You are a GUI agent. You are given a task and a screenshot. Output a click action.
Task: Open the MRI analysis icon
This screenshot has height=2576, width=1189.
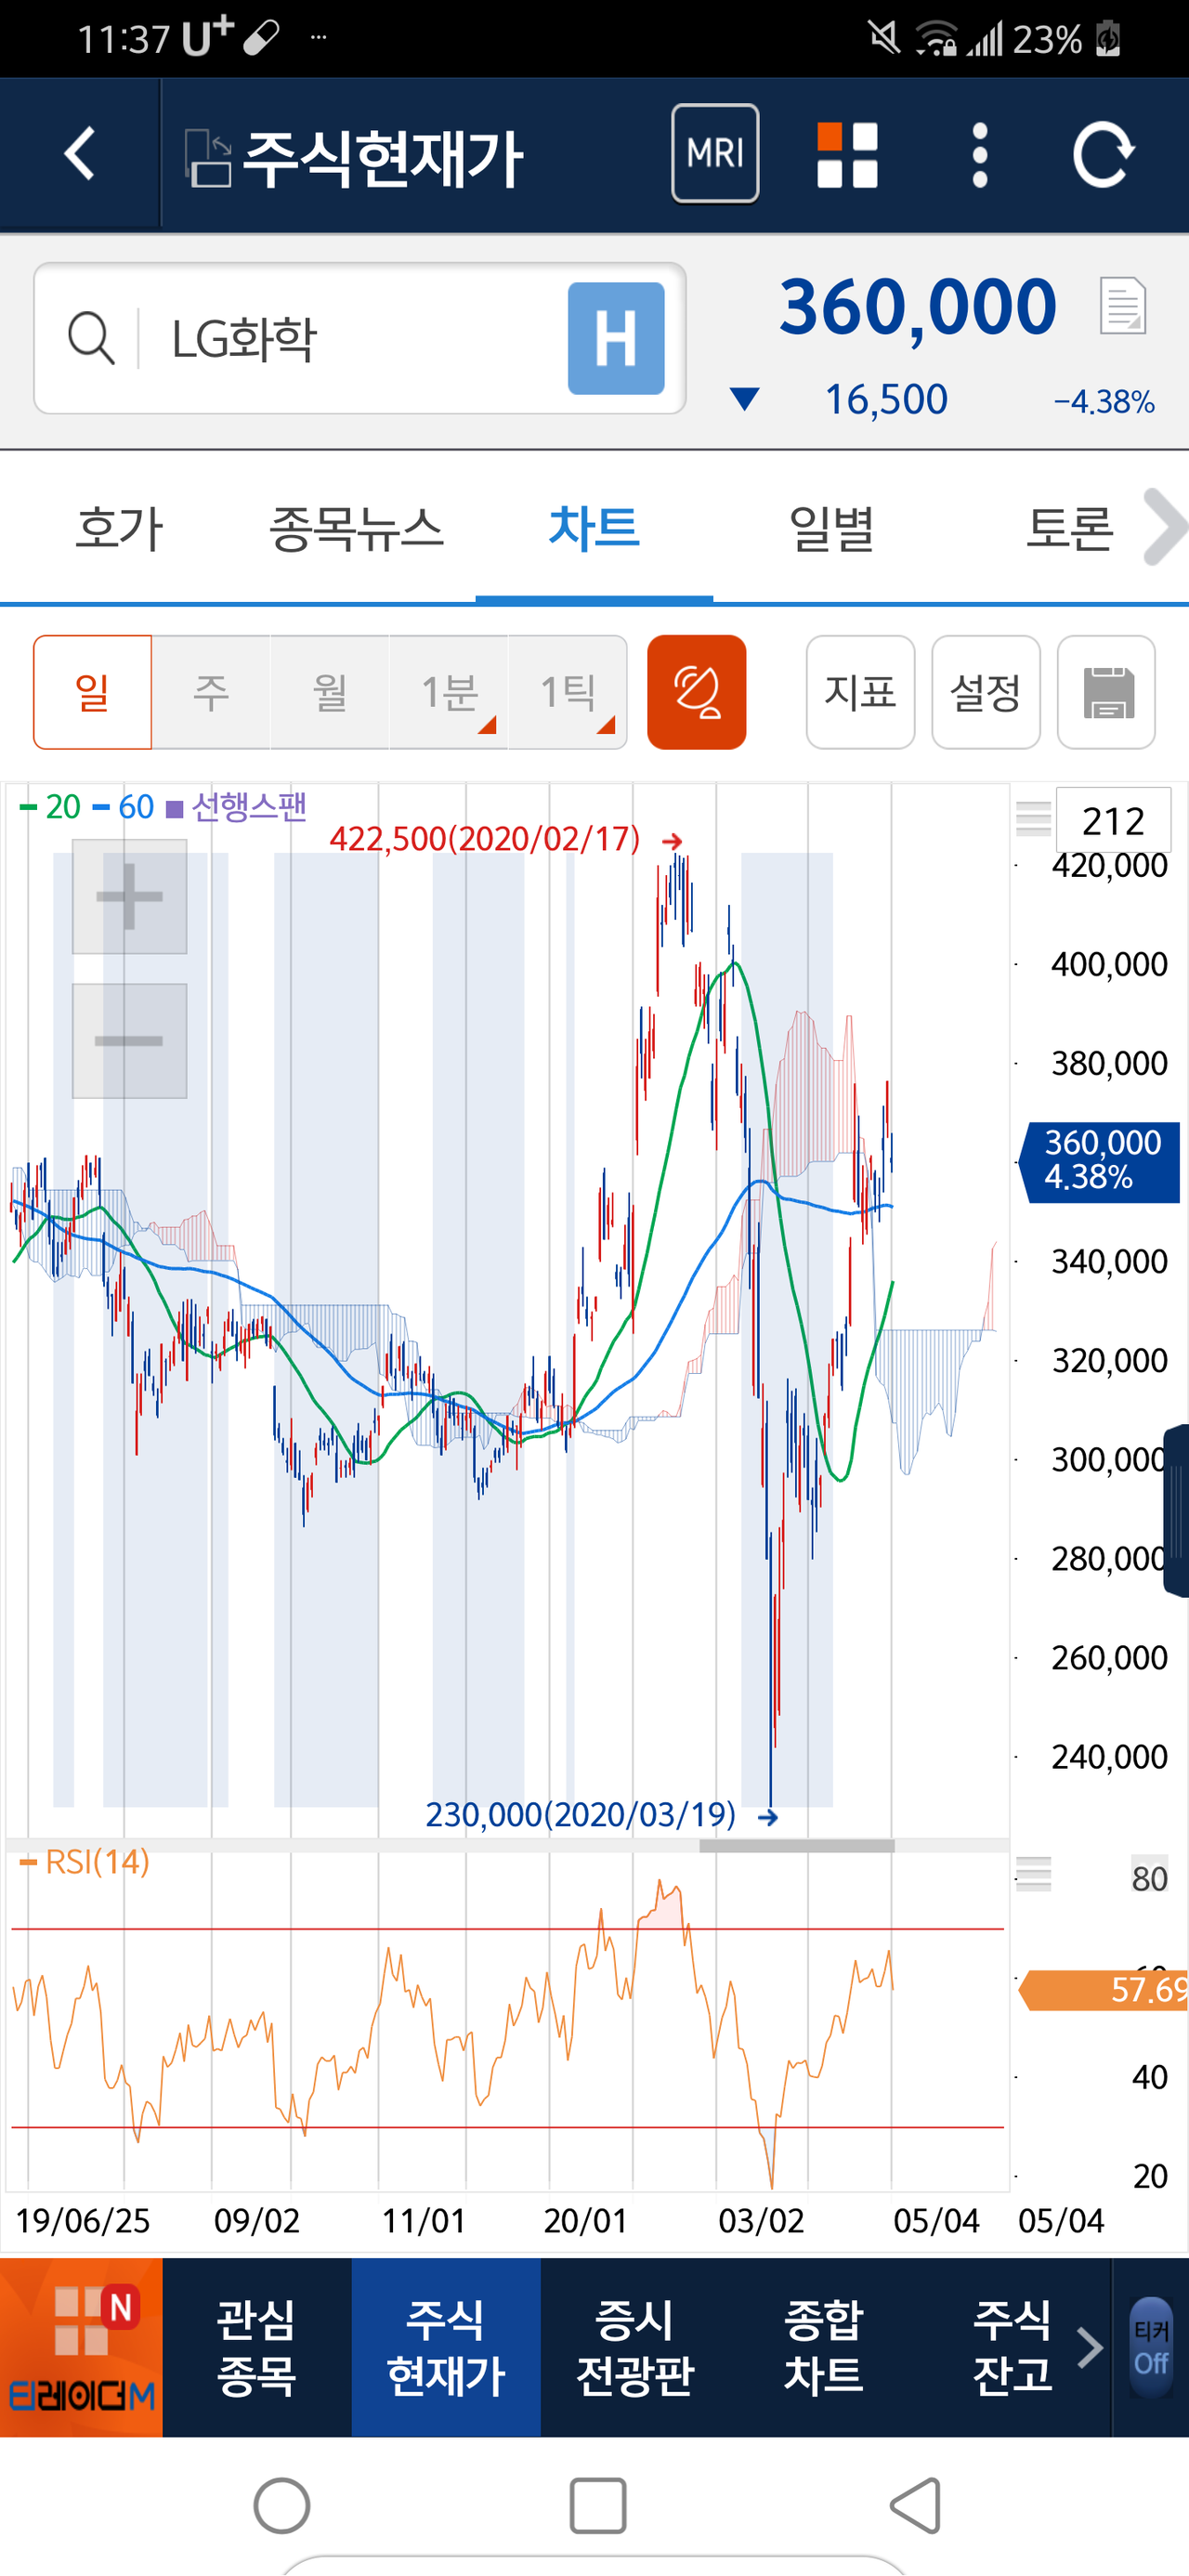pyautogui.click(x=714, y=154)
